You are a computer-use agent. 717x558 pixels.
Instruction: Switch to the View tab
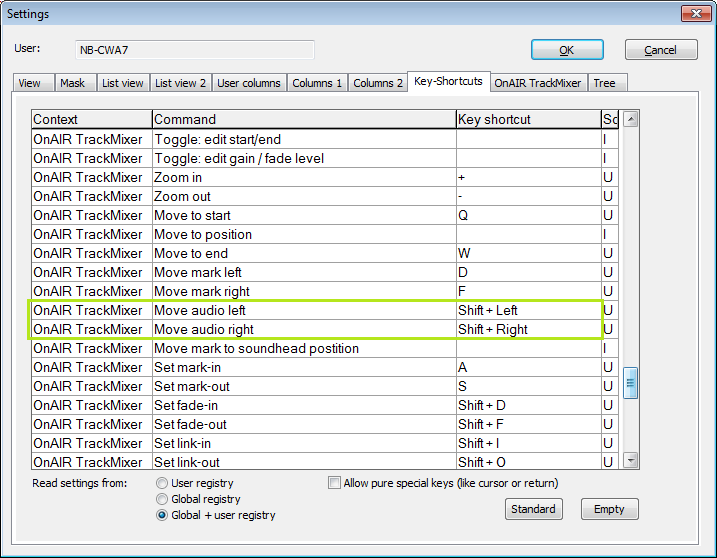tap(30, 83)
